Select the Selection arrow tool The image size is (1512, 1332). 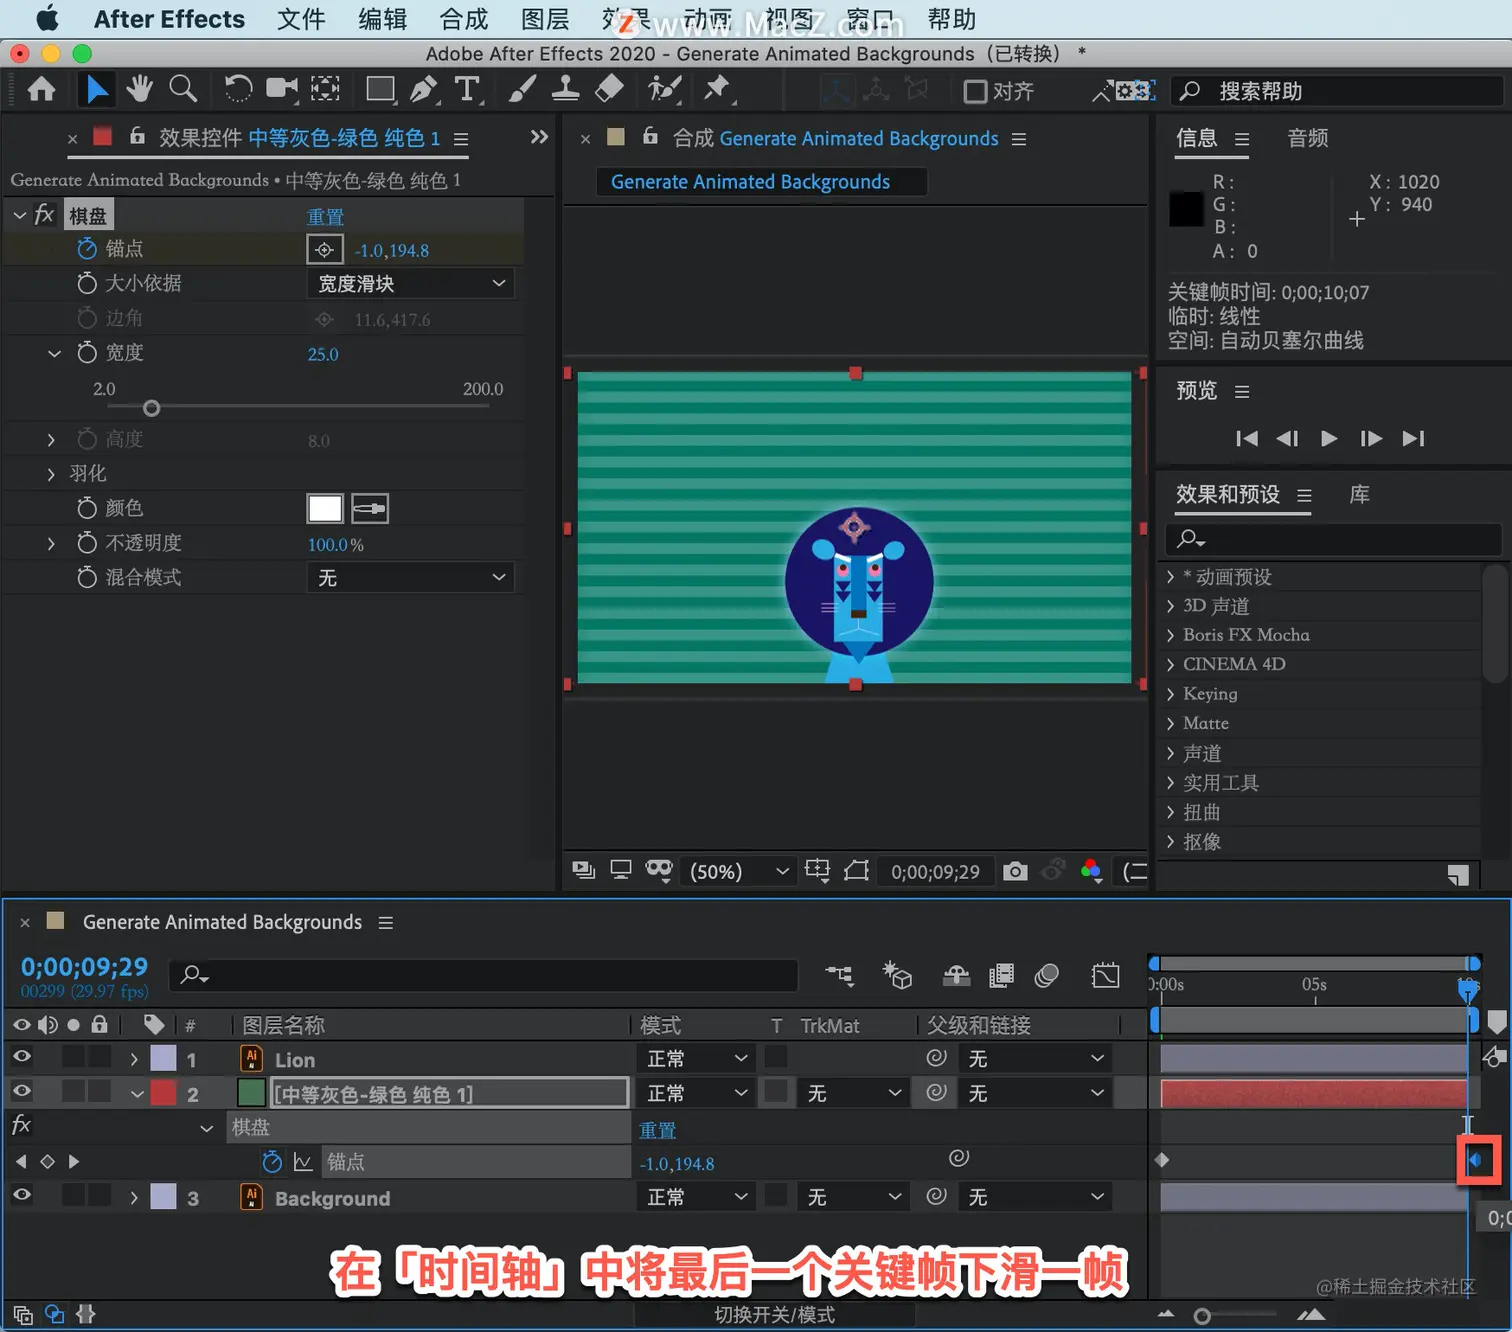coord(96,90)
